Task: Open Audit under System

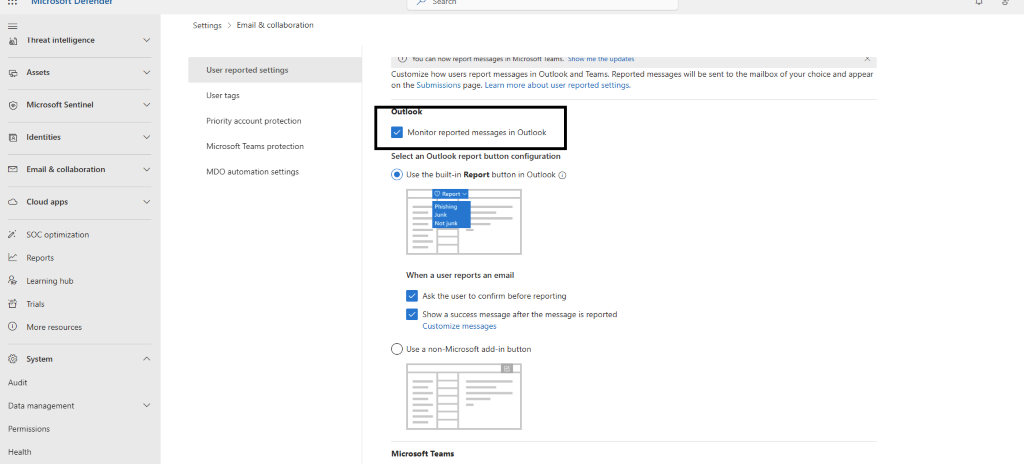Action: pyautogui.click(x=18, y=382)
